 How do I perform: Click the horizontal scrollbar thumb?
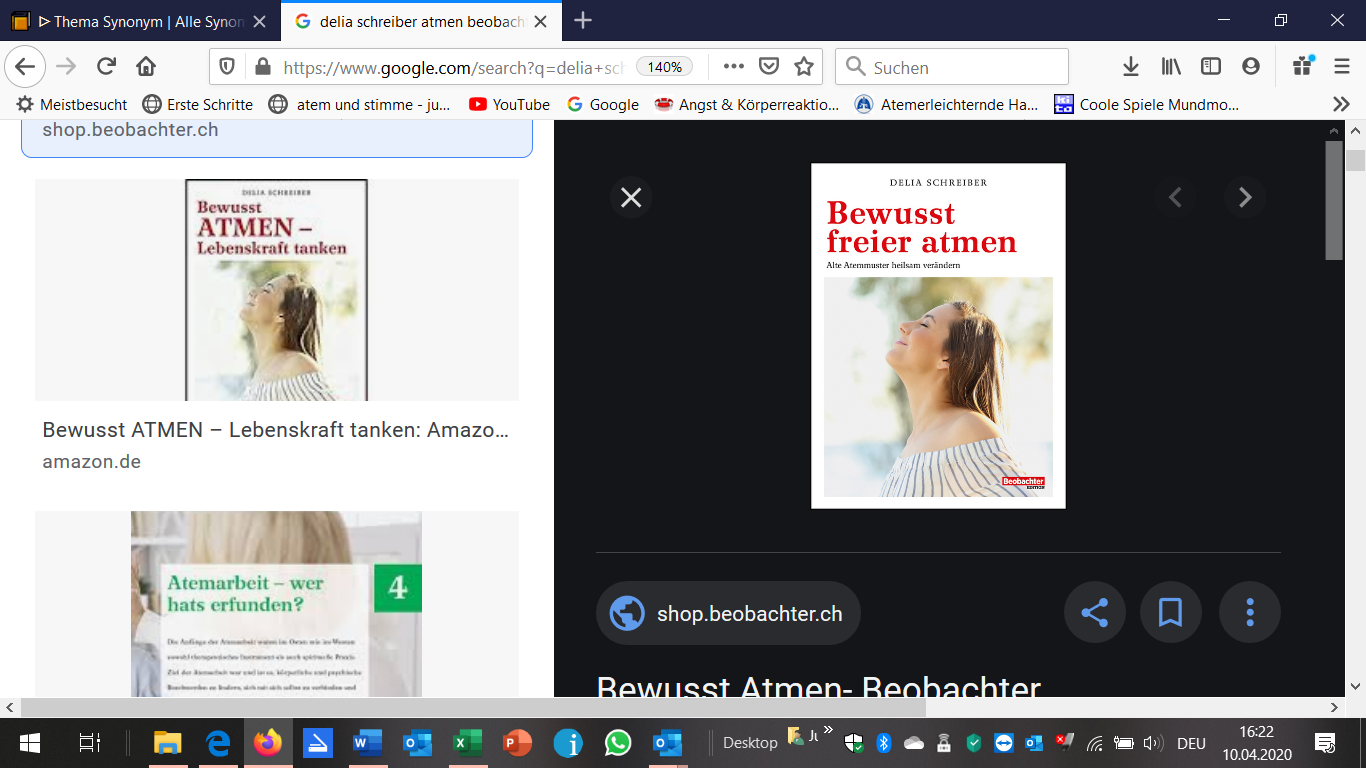coord(473,707)
